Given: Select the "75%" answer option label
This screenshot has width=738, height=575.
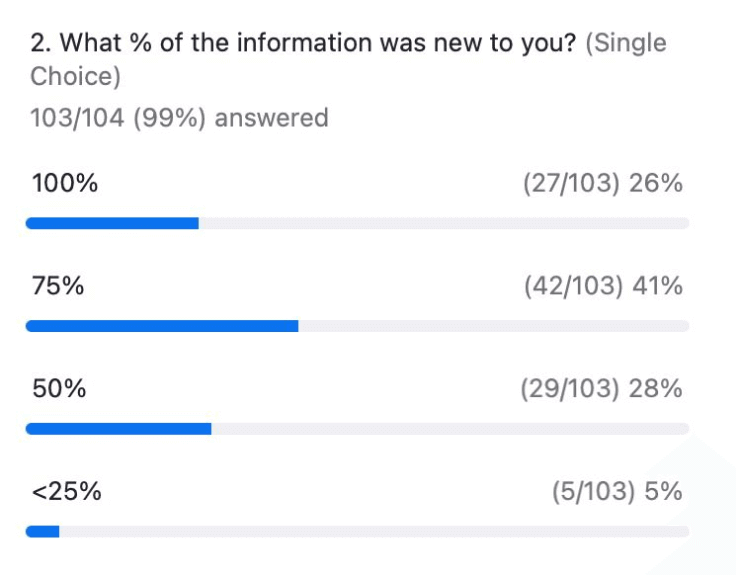Looking at the screenshot, I should tap(58, 287).
